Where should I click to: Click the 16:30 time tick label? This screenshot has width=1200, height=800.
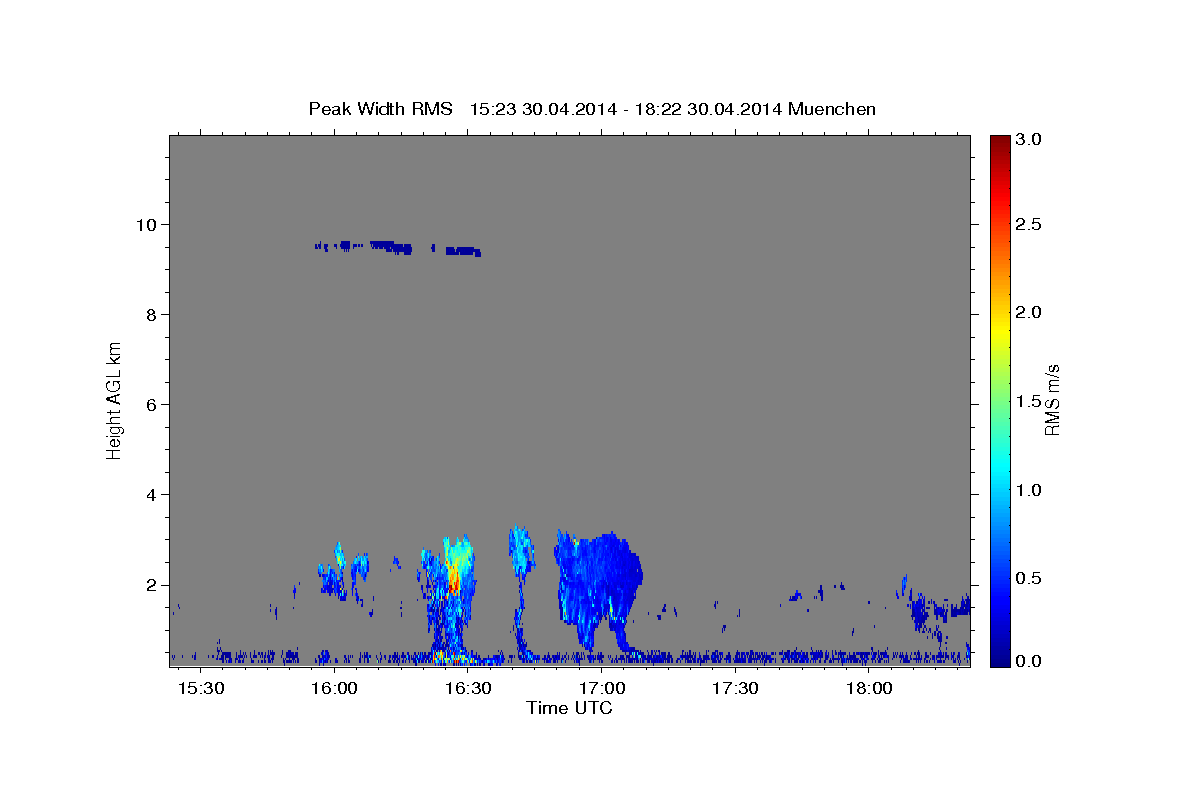(x=468, y=688)
